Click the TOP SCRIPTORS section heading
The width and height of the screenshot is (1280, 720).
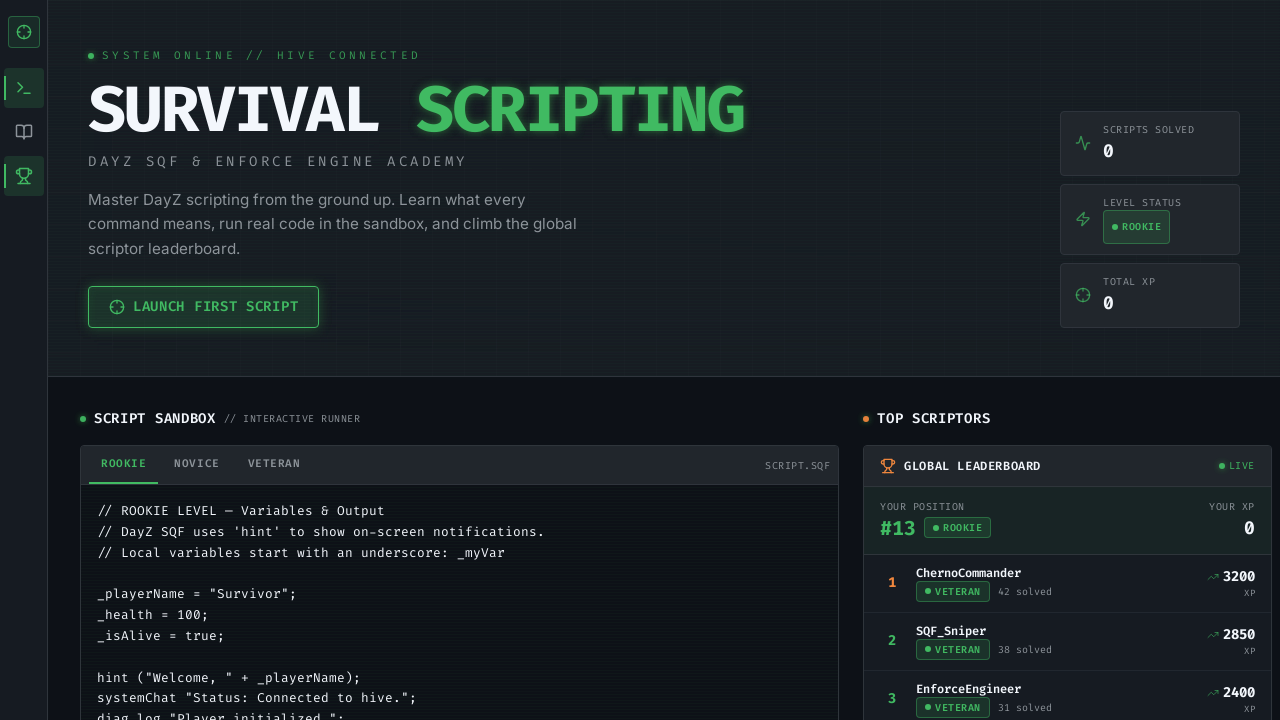[x=934, y=418]
